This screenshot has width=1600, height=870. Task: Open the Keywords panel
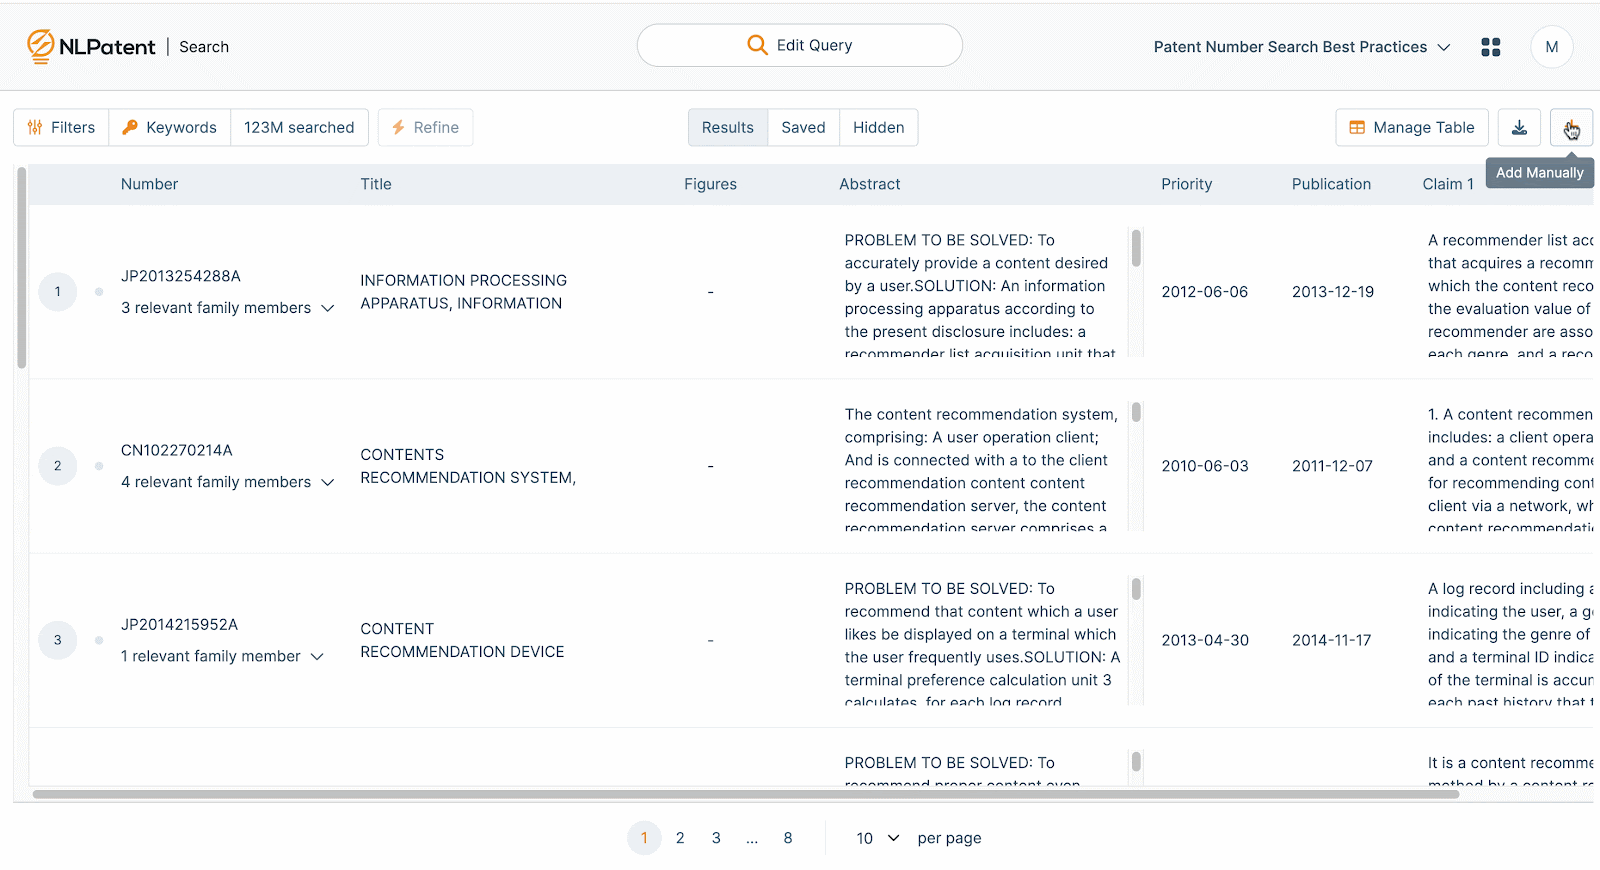169,128
